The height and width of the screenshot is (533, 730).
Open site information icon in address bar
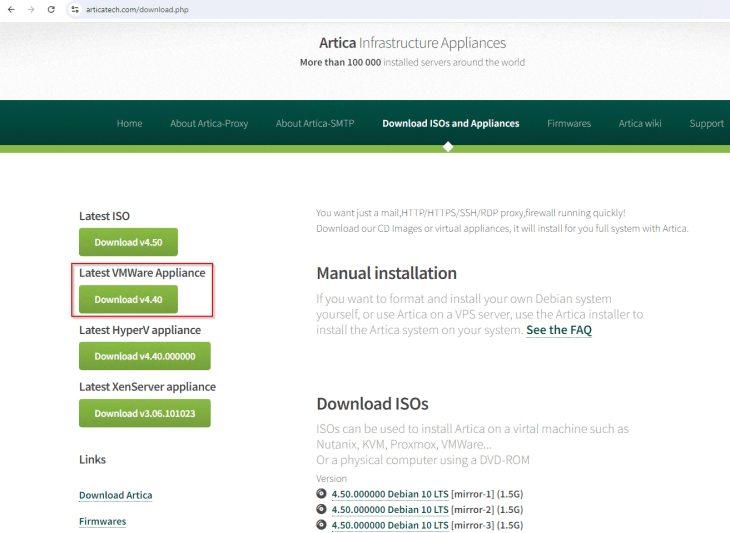[75, 9]
